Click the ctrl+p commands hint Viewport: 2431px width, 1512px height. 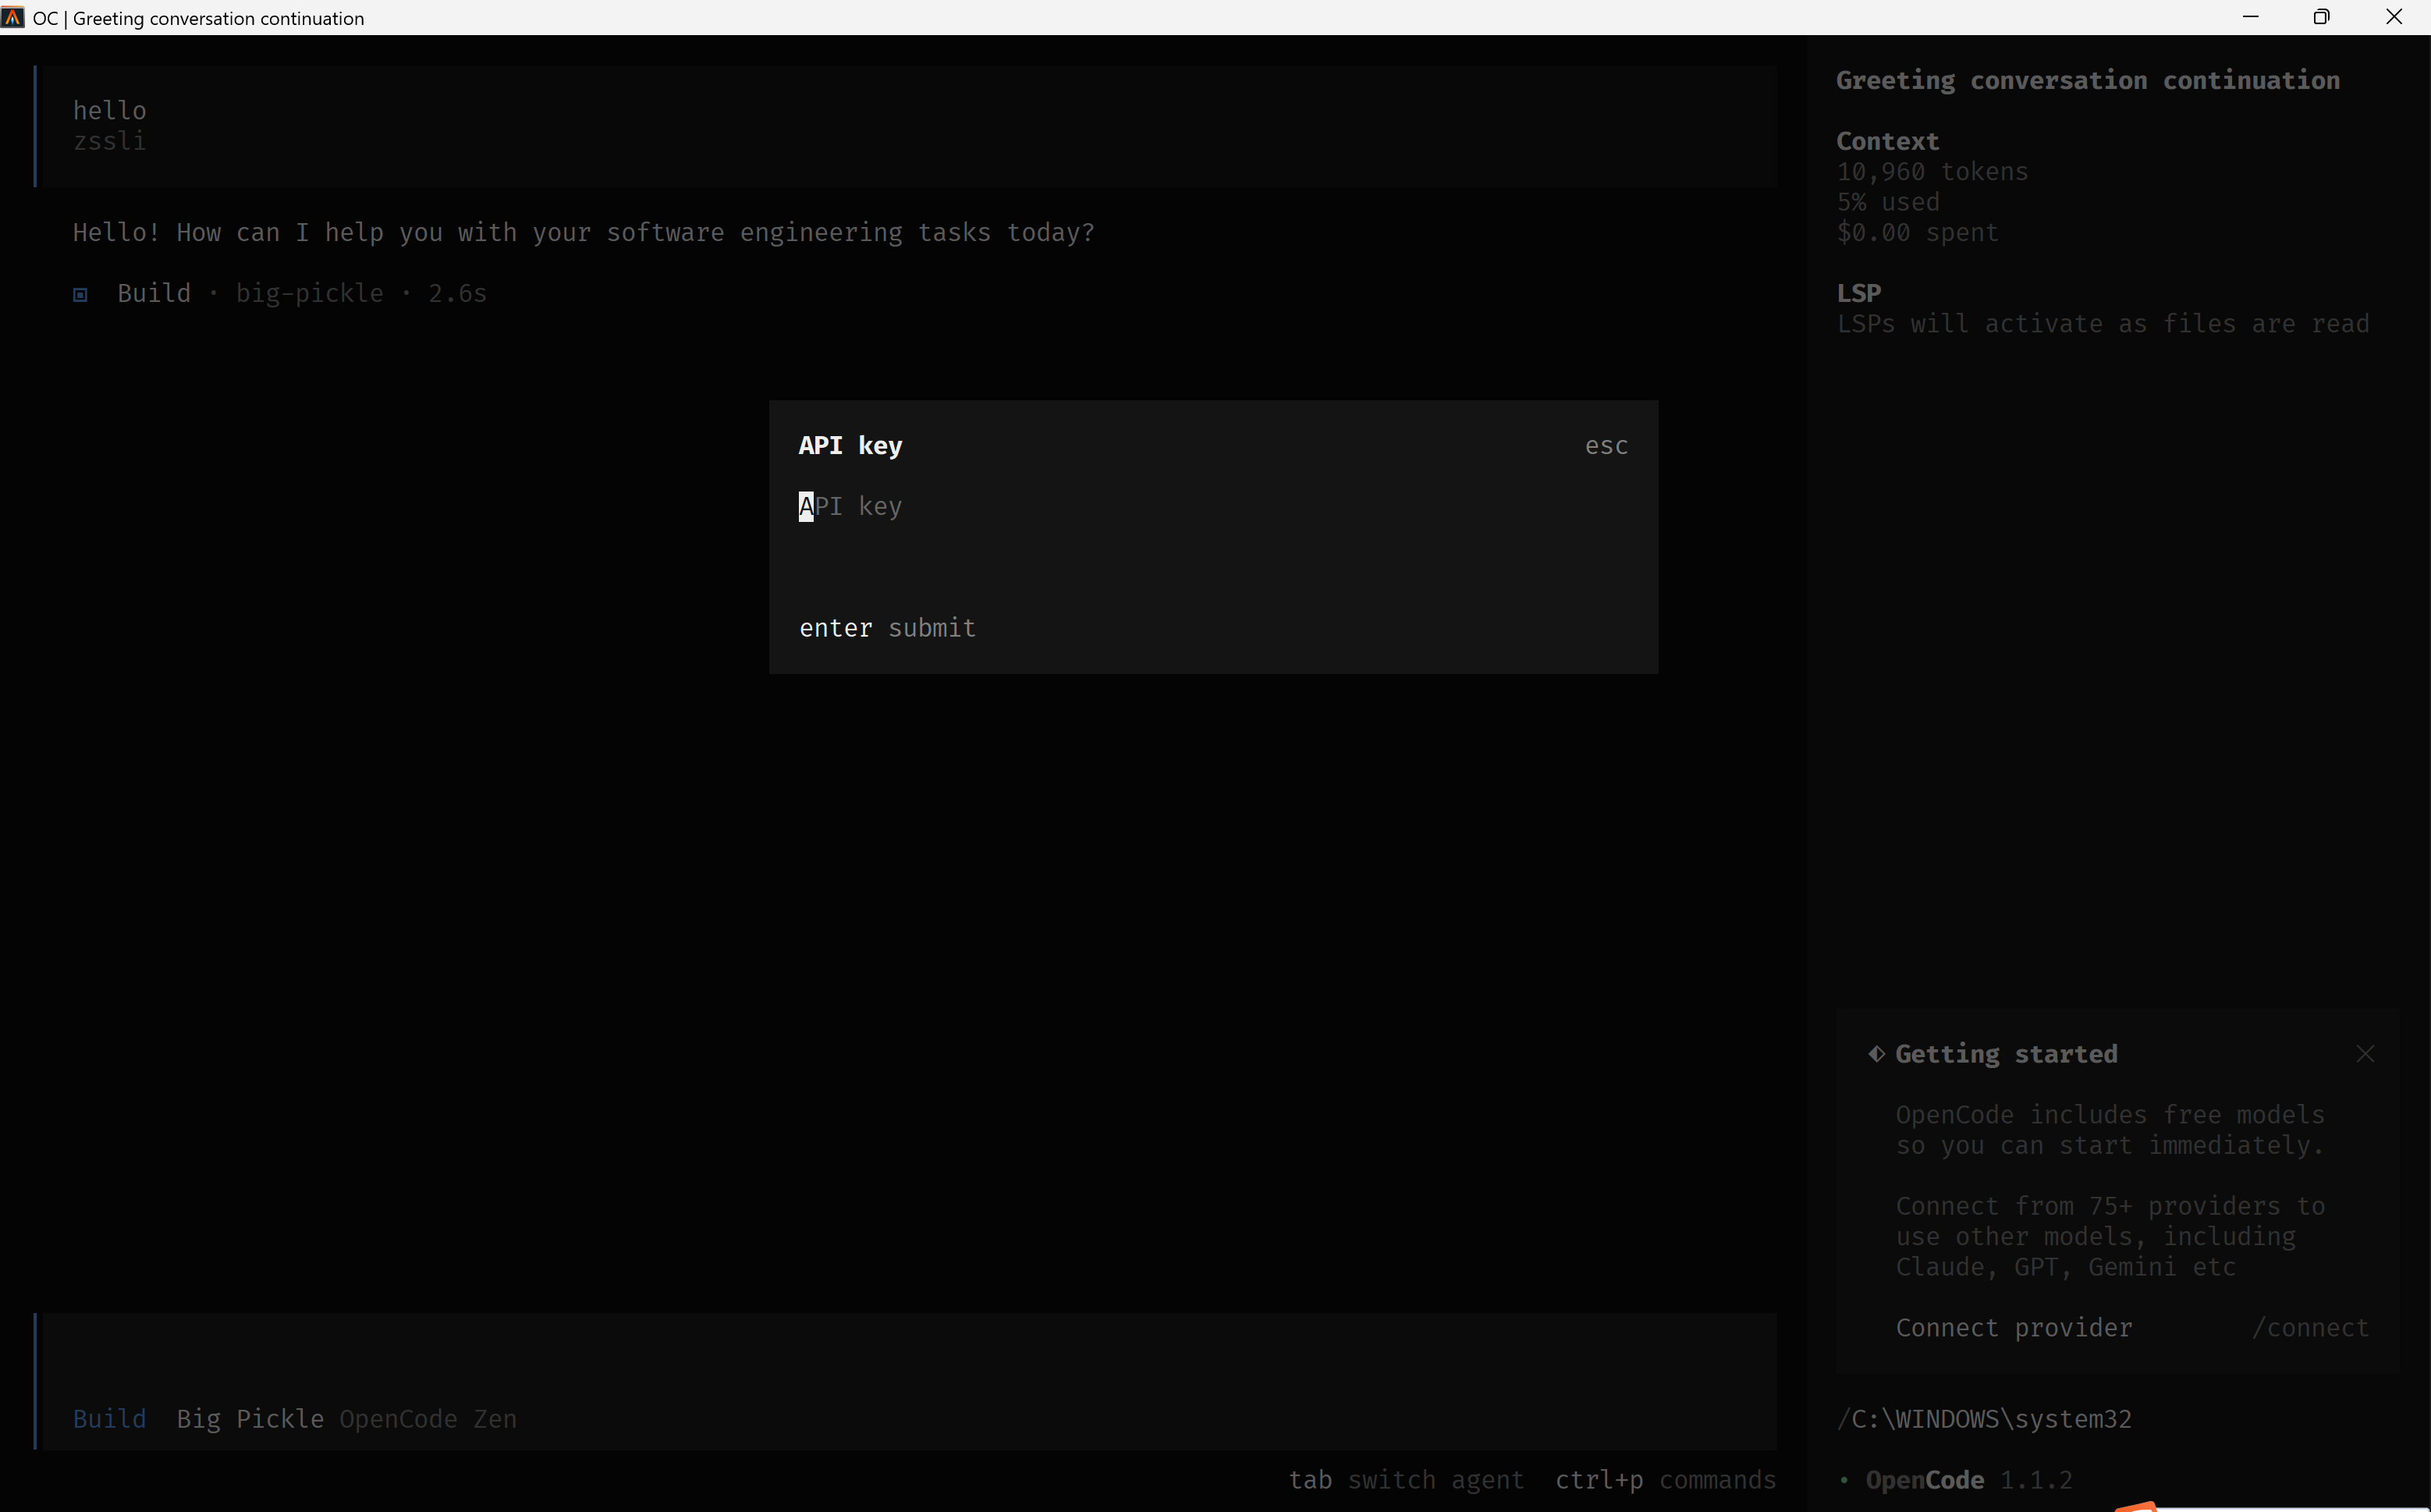[1664, 1480]
